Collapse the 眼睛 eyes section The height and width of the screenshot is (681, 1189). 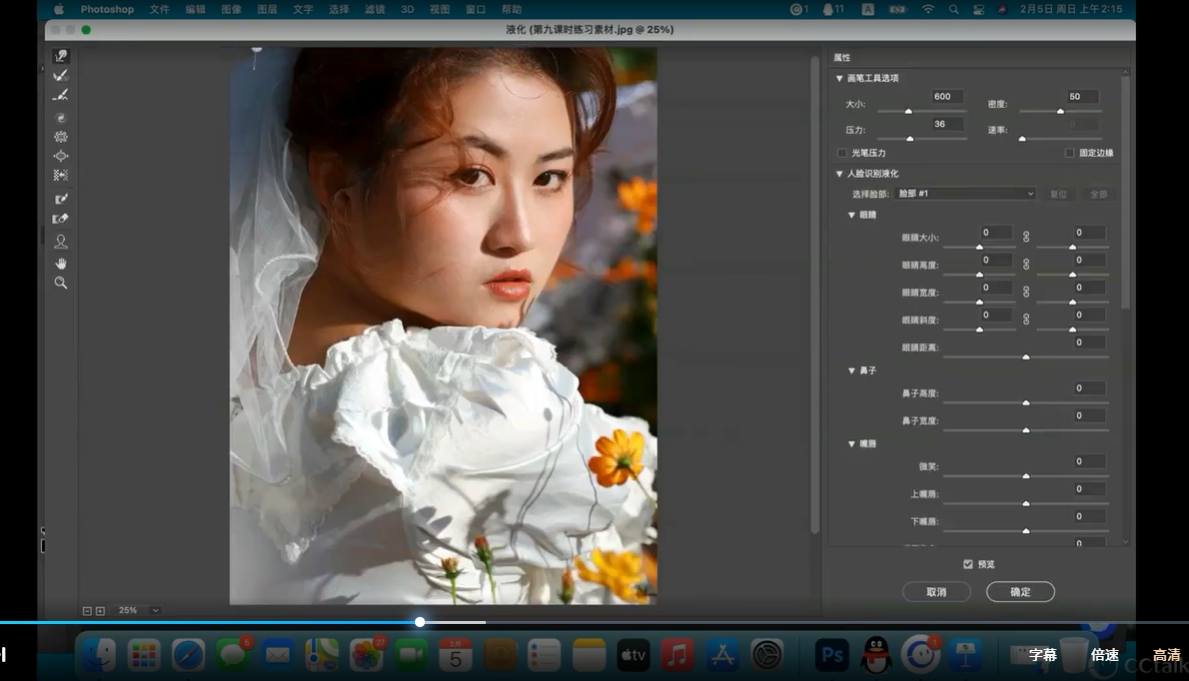pos(852,215)
